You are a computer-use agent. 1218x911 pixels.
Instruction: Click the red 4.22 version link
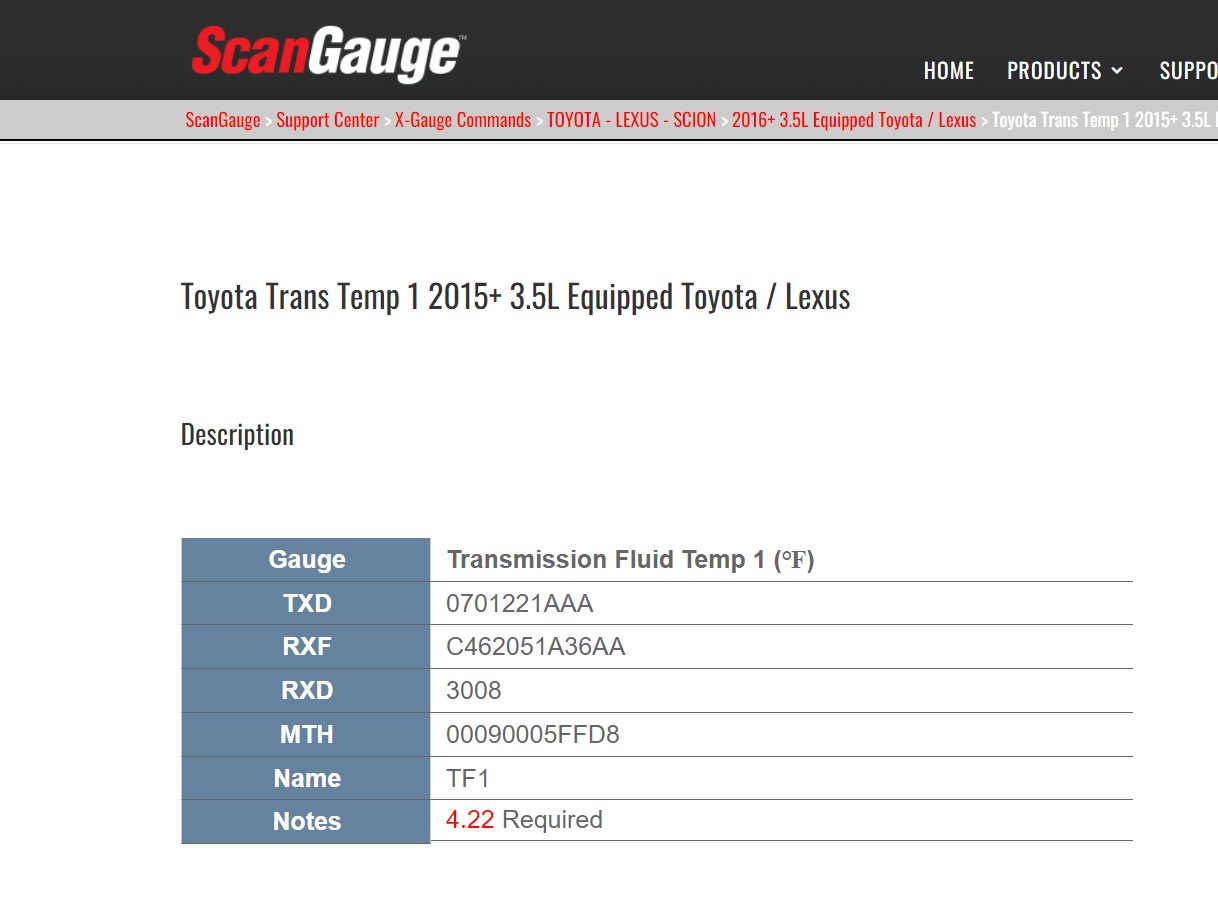tap(470, 820)
